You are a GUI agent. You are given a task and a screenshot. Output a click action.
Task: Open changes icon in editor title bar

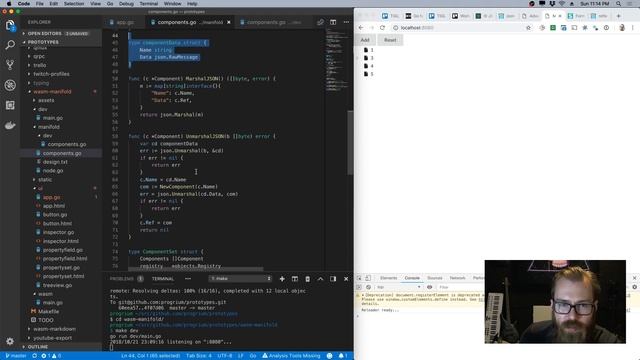point(320,22)
